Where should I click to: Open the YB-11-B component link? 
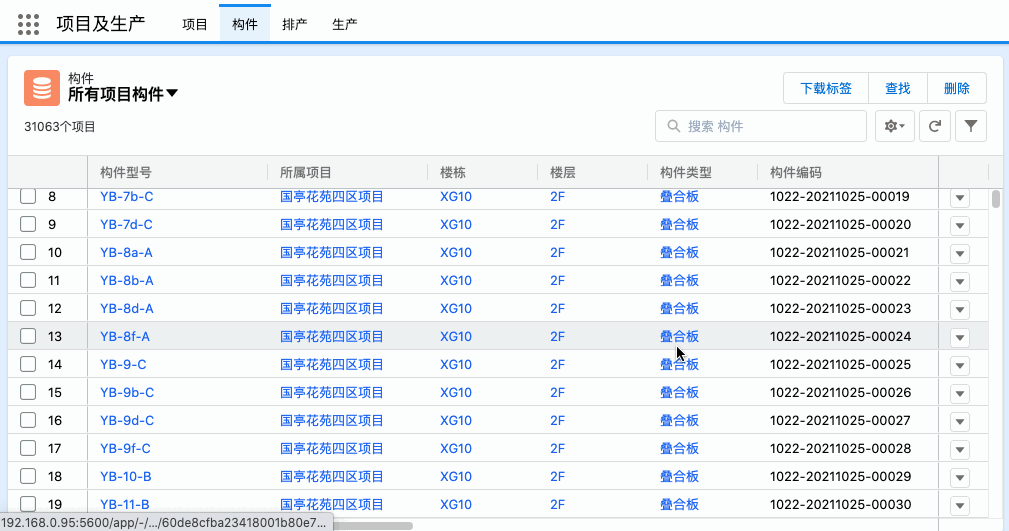click(x=125, y=504)
